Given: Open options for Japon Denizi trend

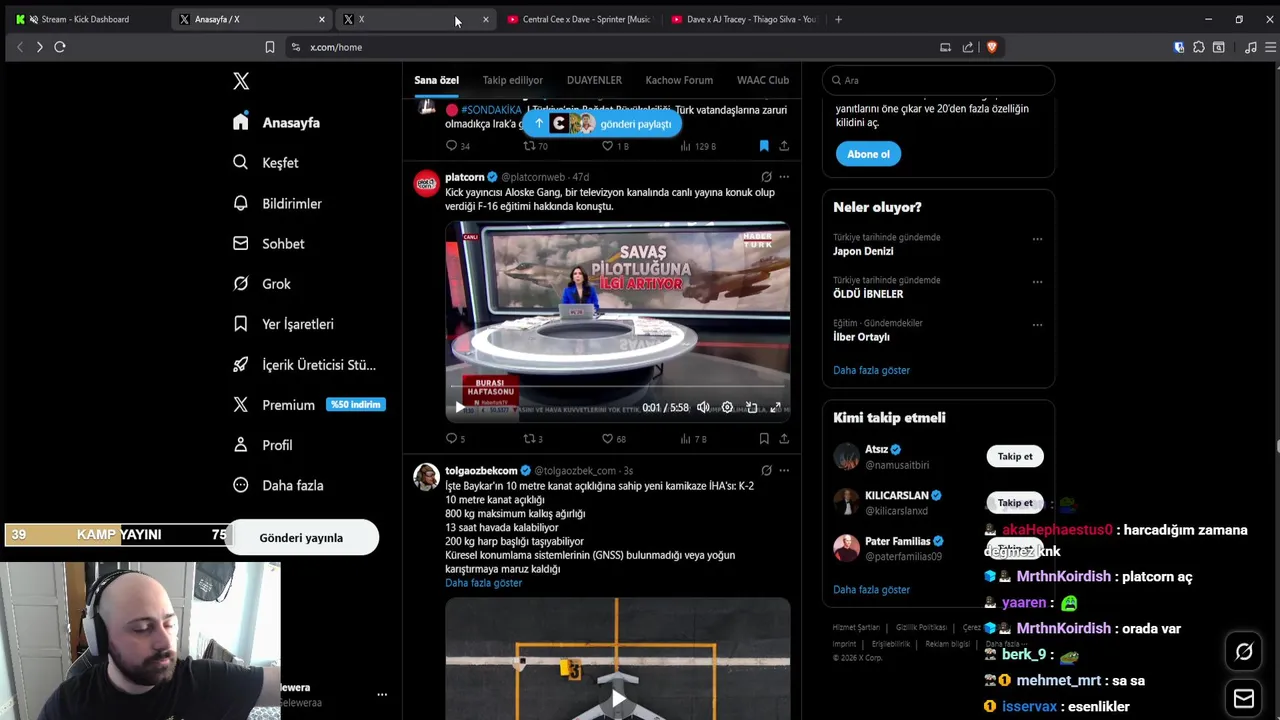Looking at the screenshot, I should [x=1037, y=239].
